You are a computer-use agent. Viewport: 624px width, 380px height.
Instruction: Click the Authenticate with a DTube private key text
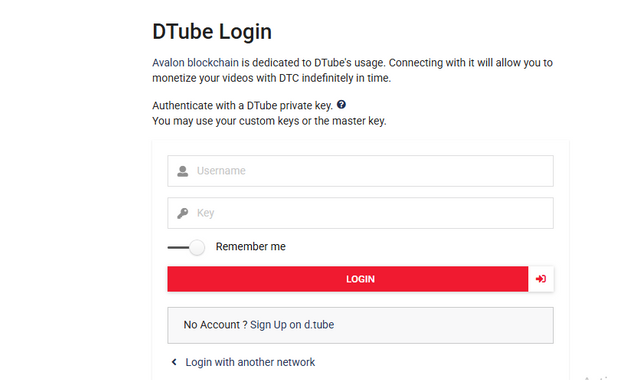click(x=242, y=105)
